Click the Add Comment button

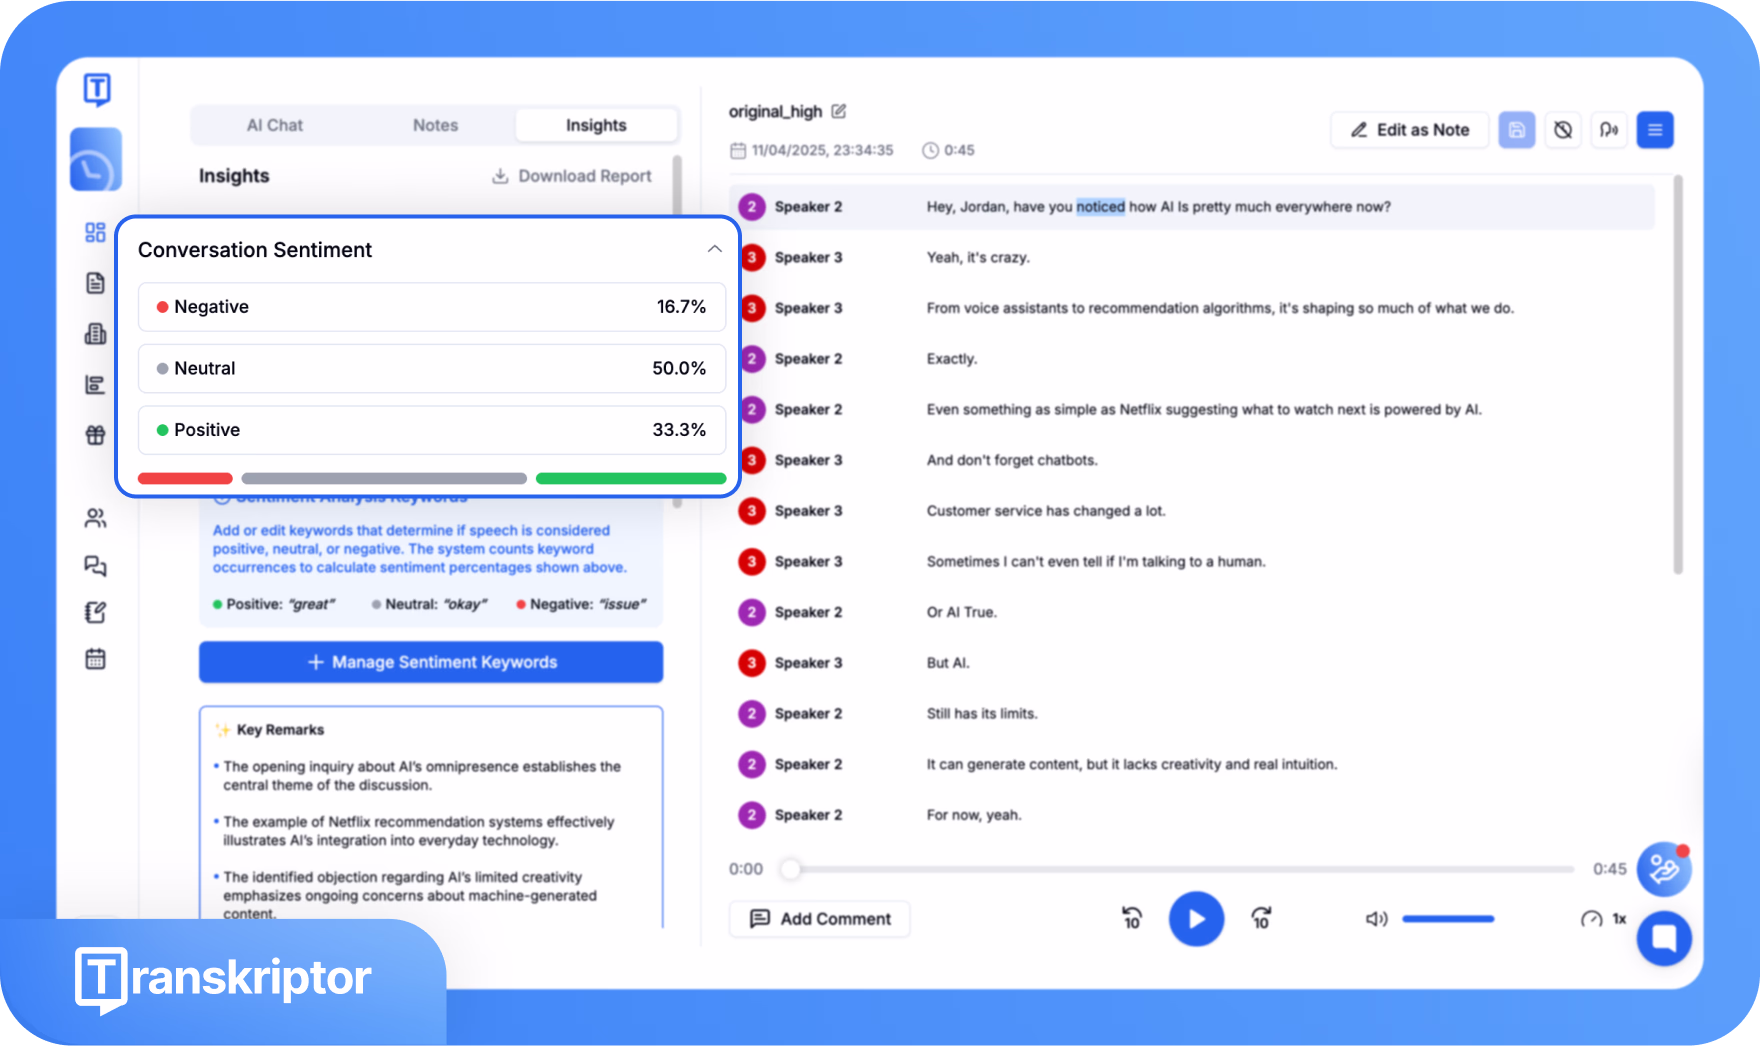[820, 919]
